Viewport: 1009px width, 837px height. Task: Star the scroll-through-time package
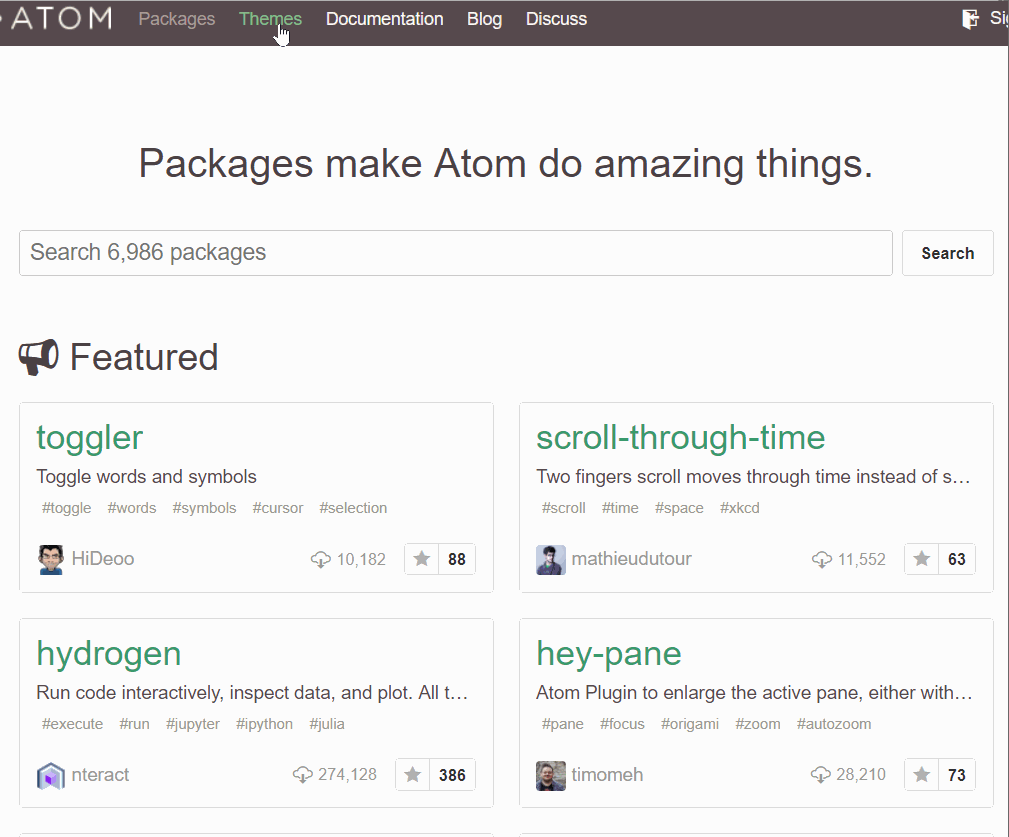(x=921, y=558)
